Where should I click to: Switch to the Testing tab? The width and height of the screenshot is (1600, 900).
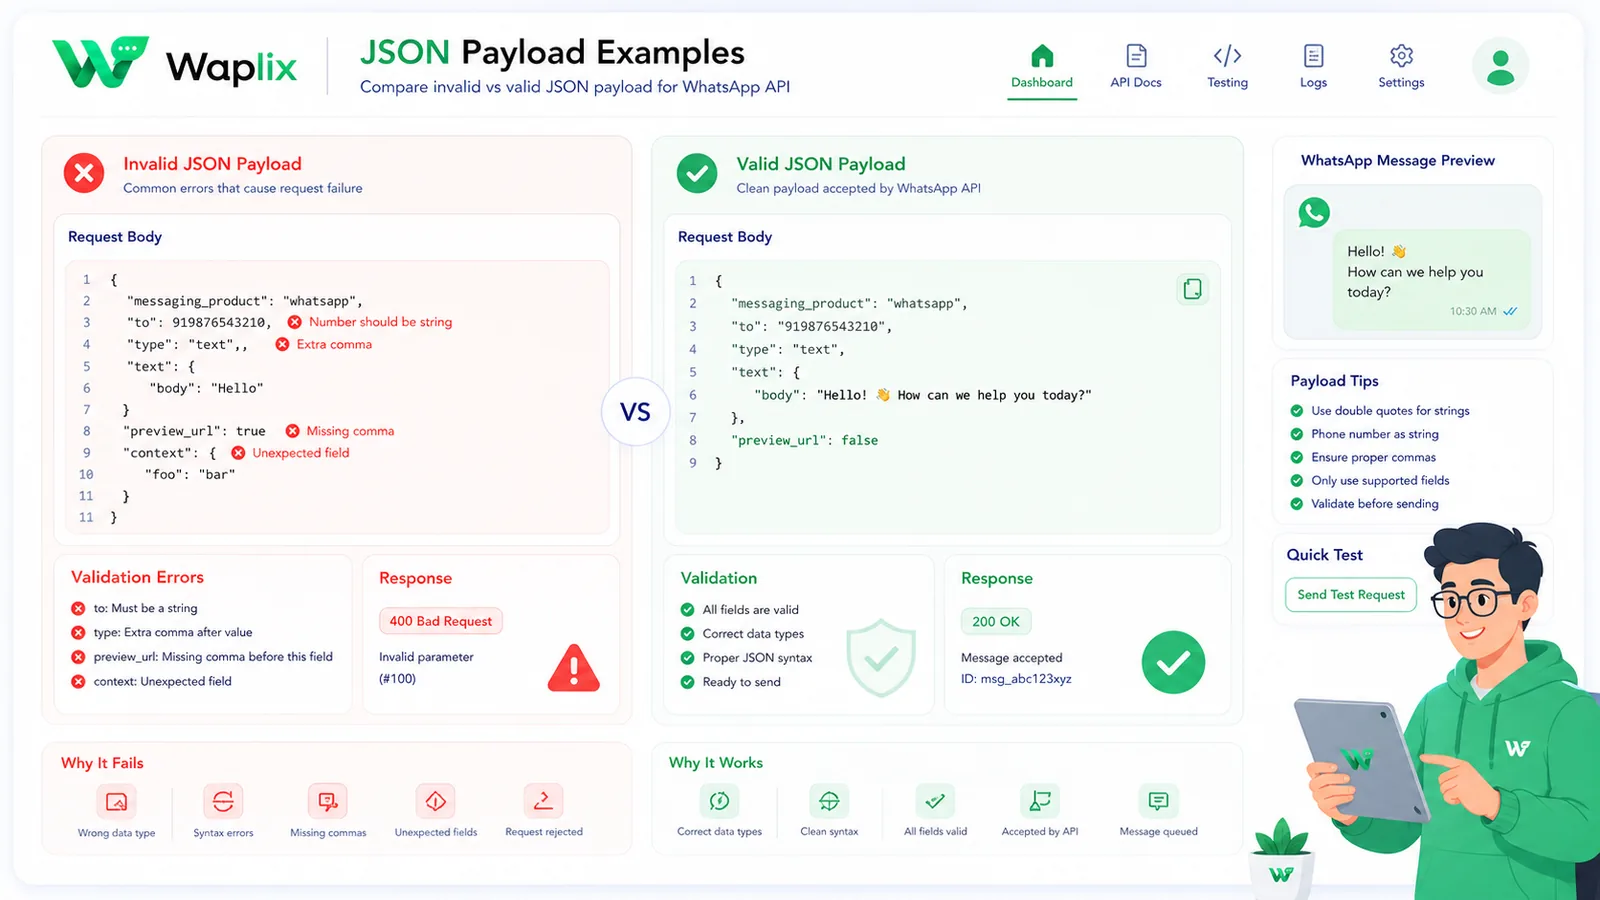1227,67
